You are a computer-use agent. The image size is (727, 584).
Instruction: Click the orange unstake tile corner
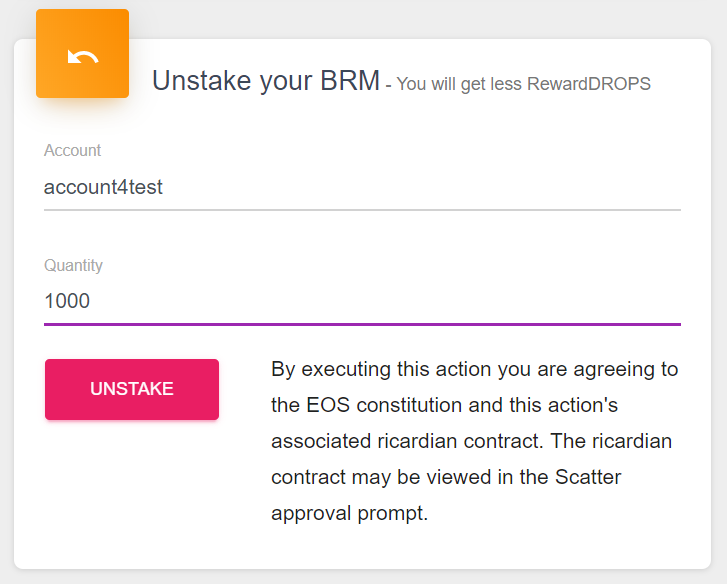83,53
